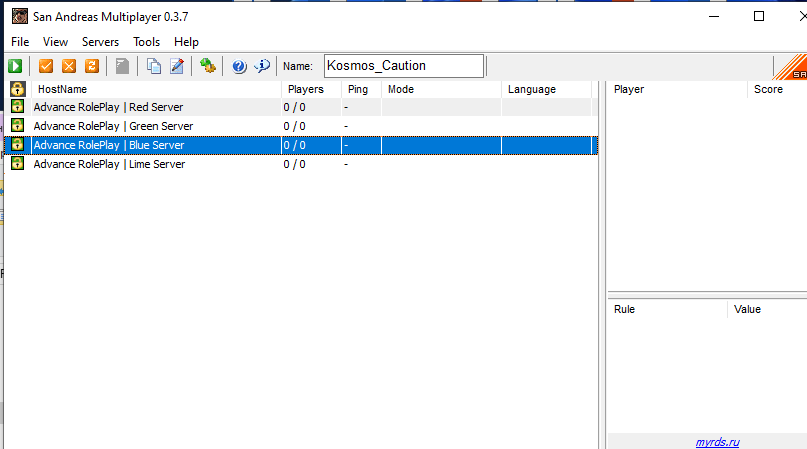Open the Servers menu
Screen dimensions: 807x449
(100, 42)
